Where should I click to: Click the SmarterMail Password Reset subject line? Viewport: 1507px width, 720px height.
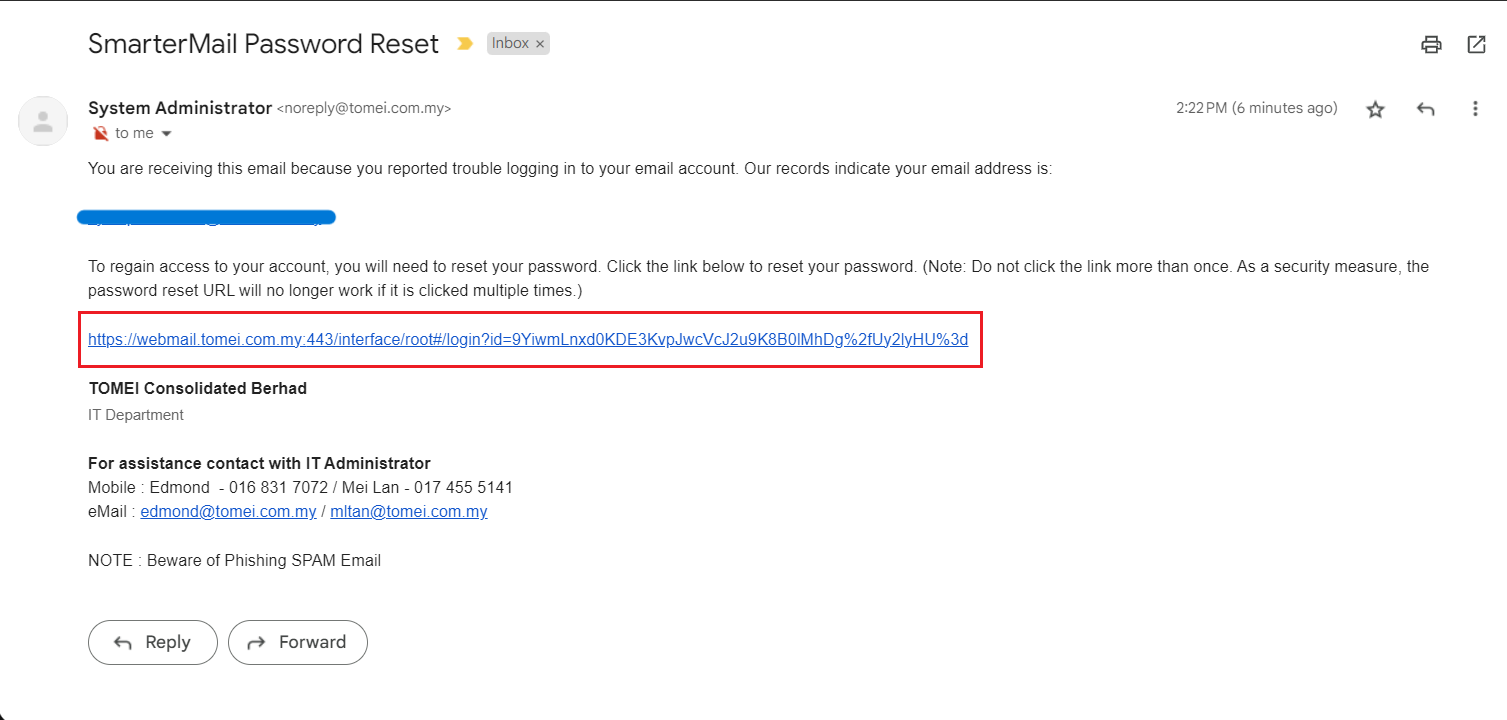pyautogui.click(x=263, y=44)
